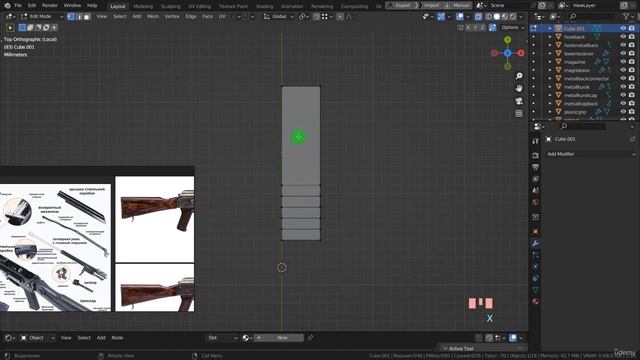Open the Scene properties tab

[536, 191]
